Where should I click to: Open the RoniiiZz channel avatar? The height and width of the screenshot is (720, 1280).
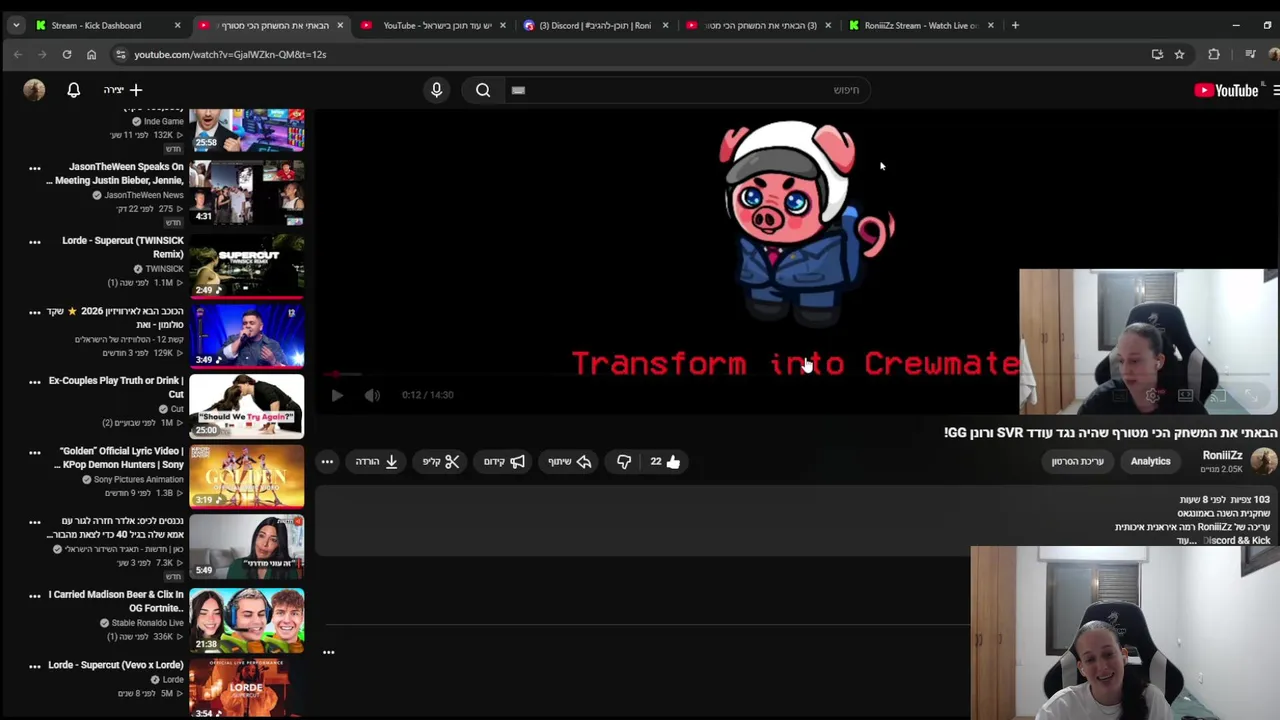point(1263,460)
